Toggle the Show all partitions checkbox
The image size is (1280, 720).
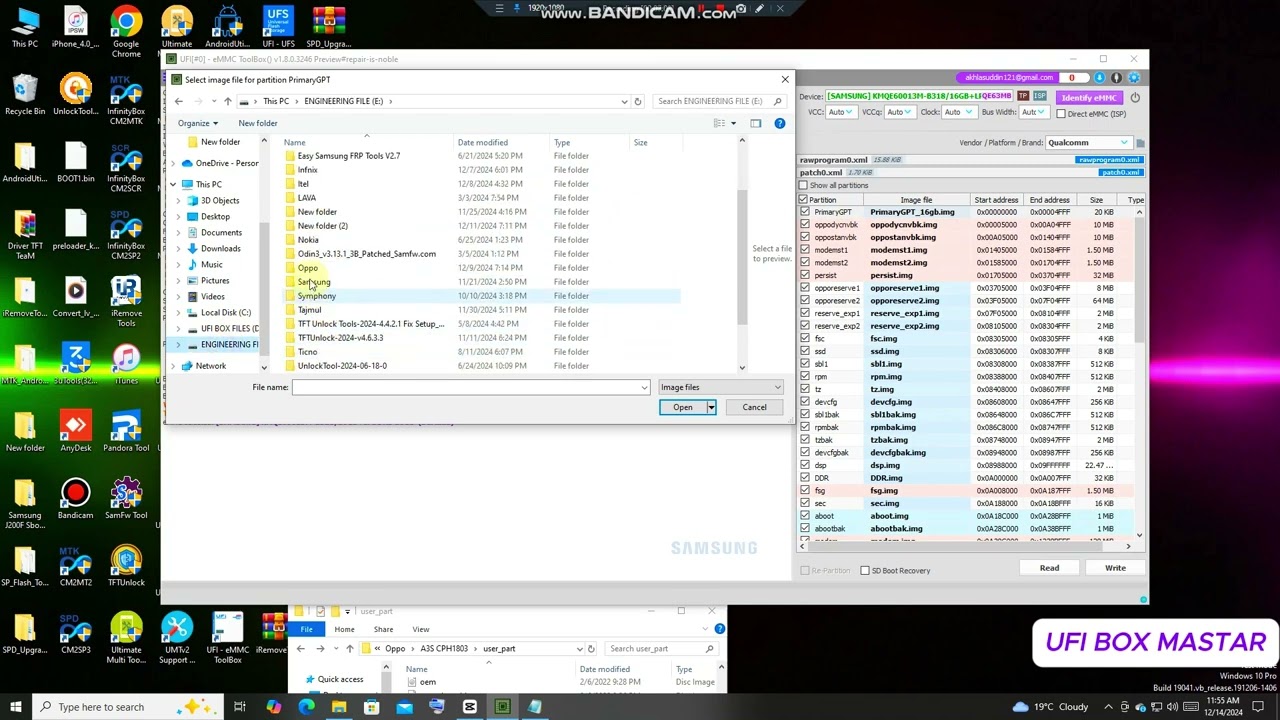pos(803,186)
